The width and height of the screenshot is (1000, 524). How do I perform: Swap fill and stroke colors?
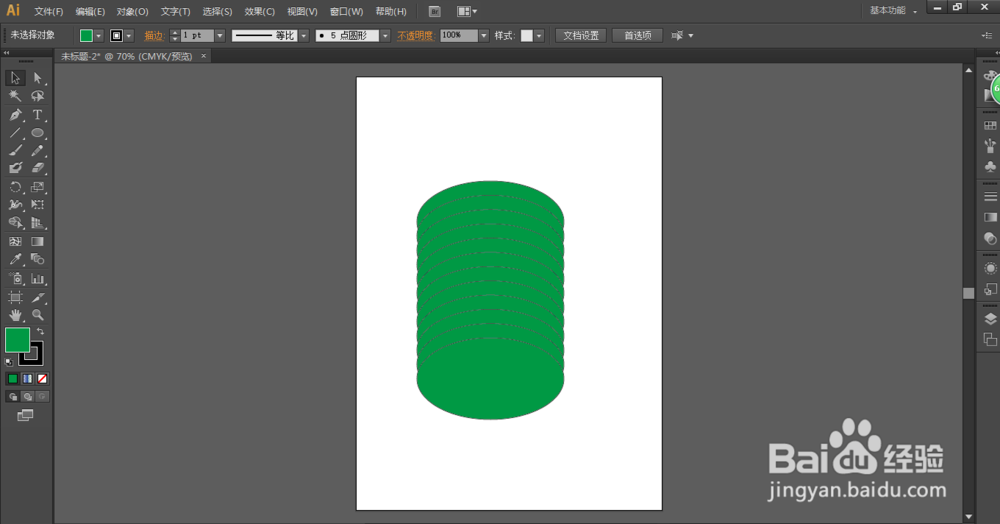(40, 331)
